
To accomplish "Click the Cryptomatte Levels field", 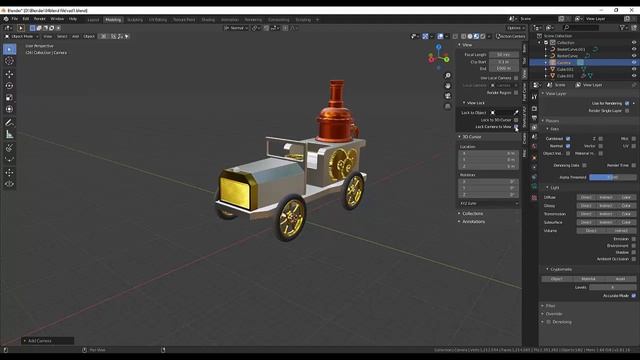I will (613, 287).
